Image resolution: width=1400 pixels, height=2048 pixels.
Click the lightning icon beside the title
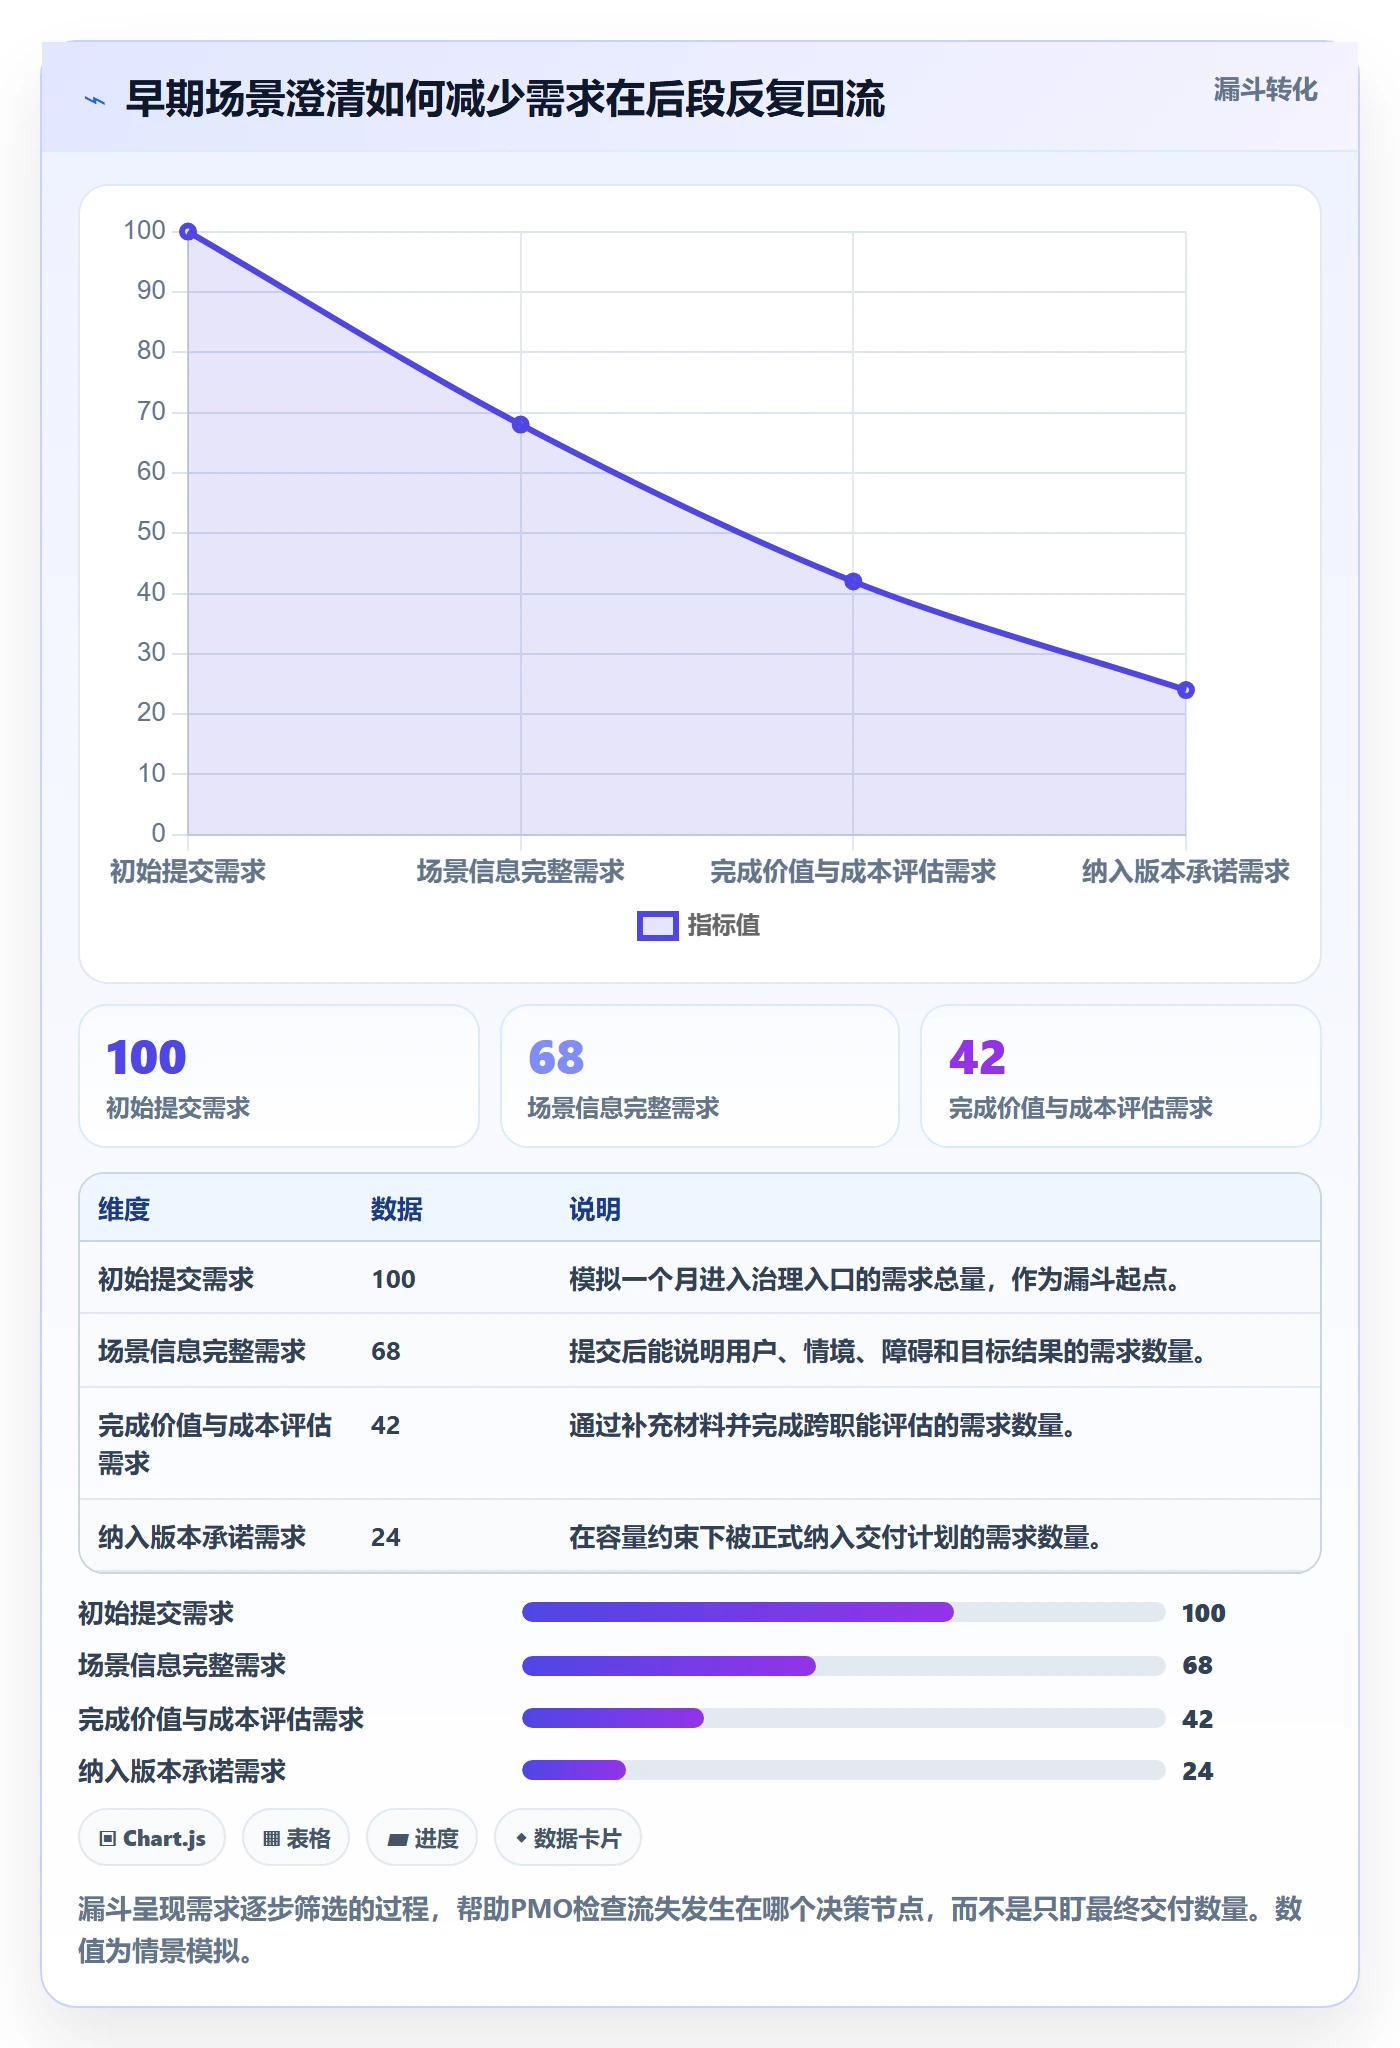[x=95, y=100]
